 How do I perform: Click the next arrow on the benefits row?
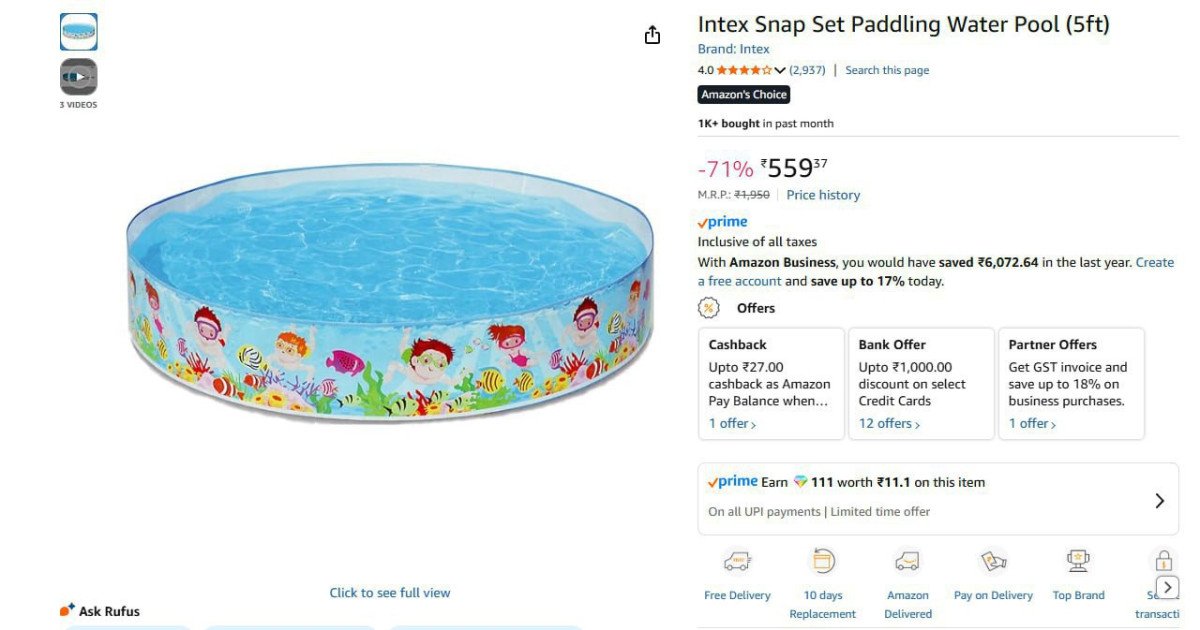tap(1167, 587)
